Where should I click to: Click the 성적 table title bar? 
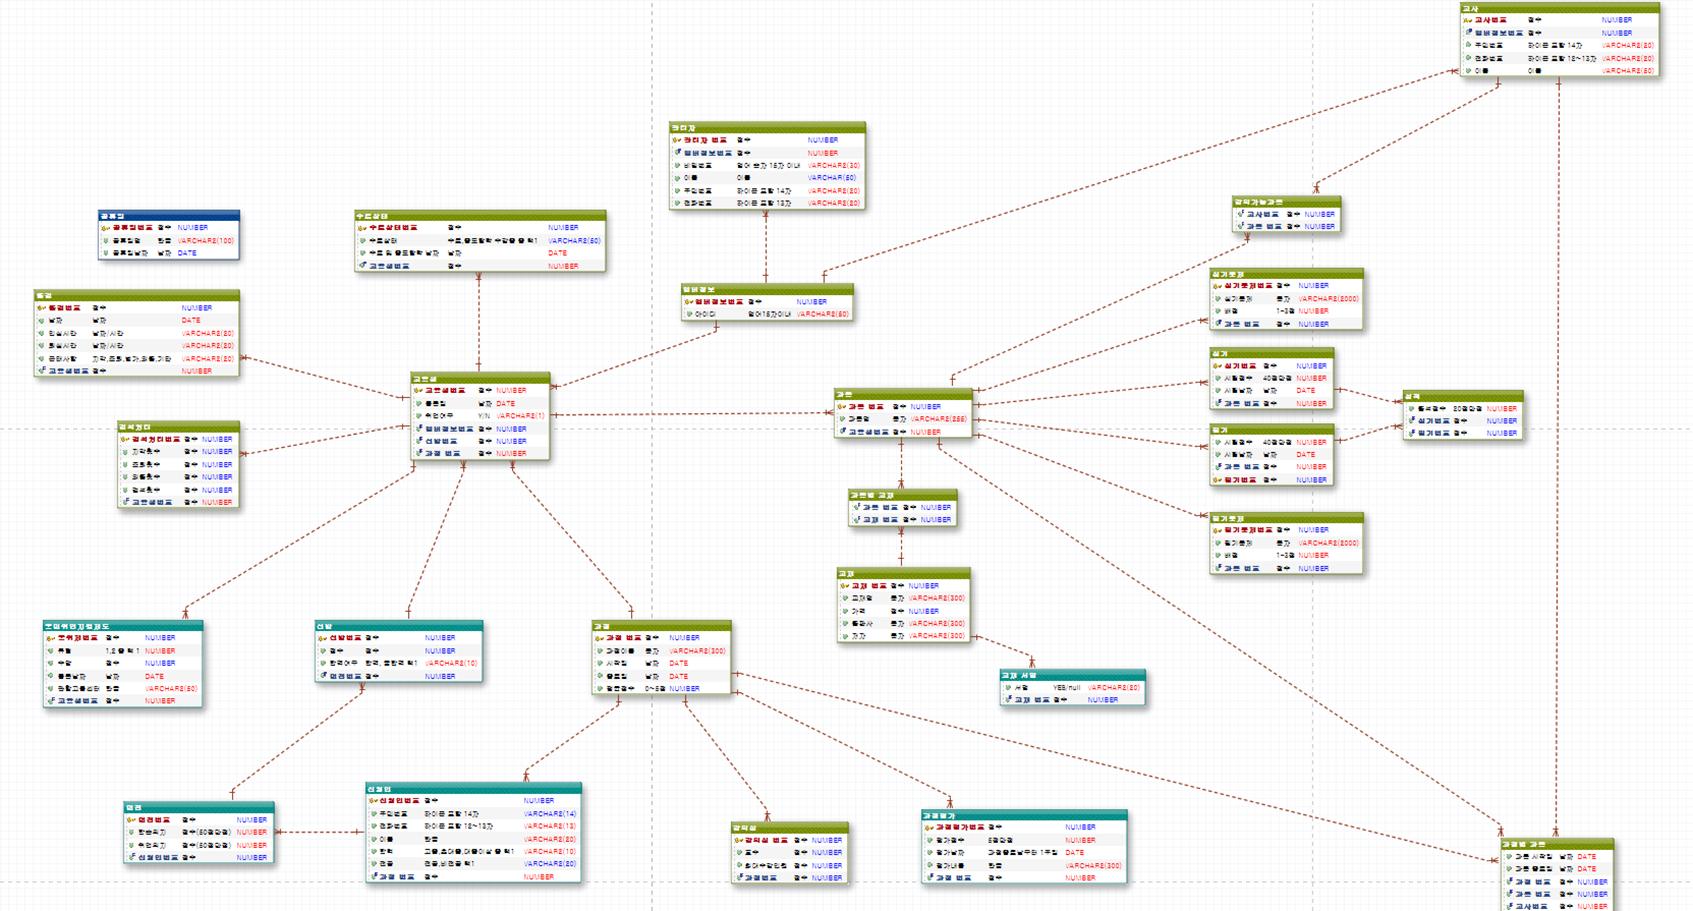pos(1463,396)
